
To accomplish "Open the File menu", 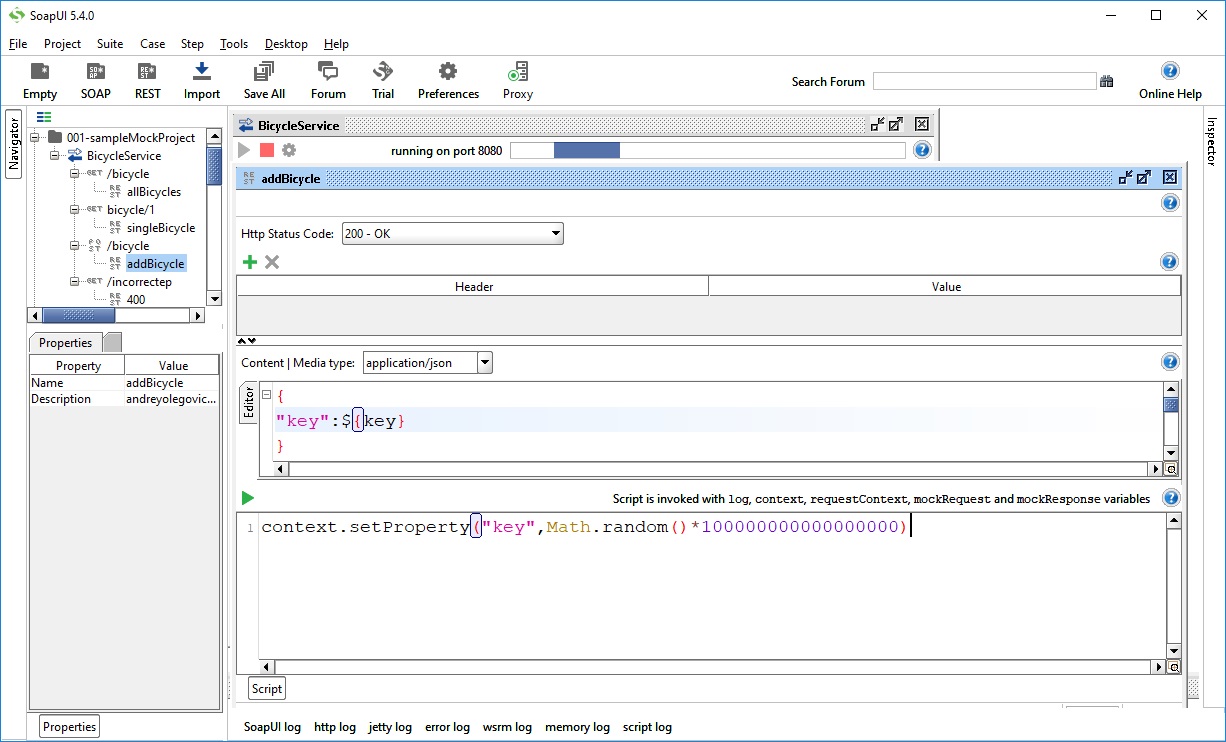I will coord(18,44).
